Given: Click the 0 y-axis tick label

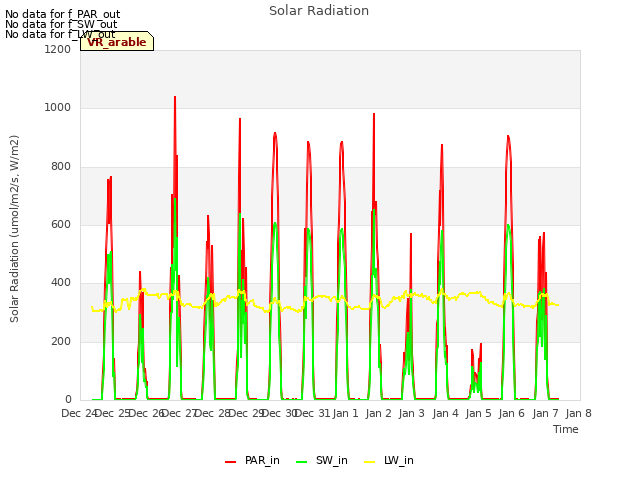Looking at the screenshot, I should click(x=68, y=400).
